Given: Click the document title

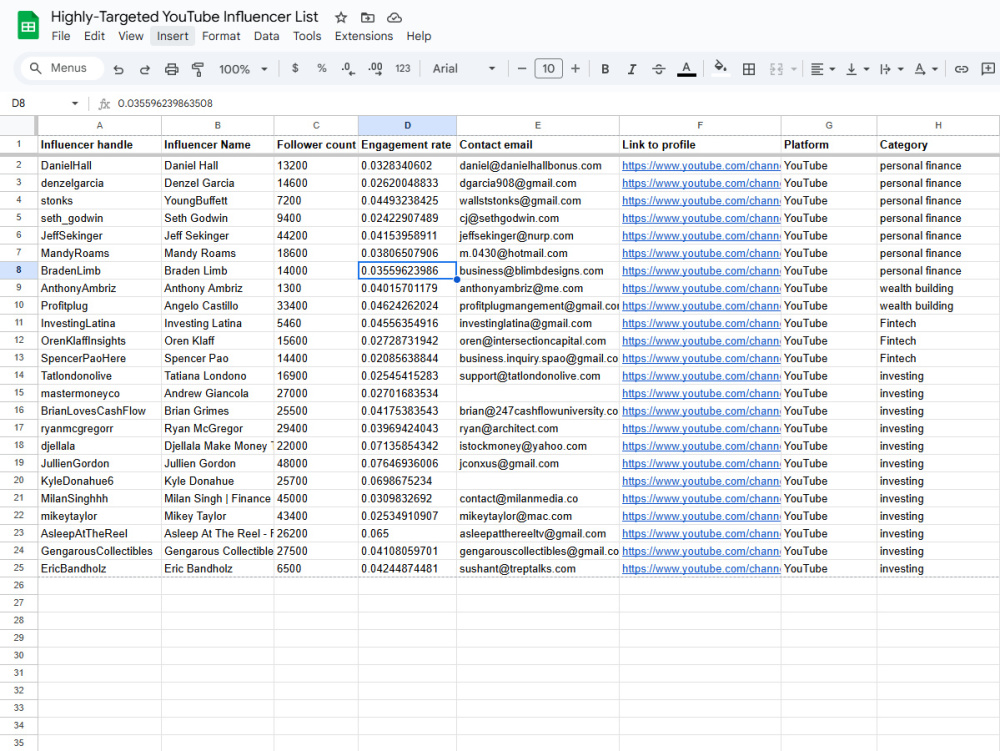Looking at the screenshot, I should (184, 17).
